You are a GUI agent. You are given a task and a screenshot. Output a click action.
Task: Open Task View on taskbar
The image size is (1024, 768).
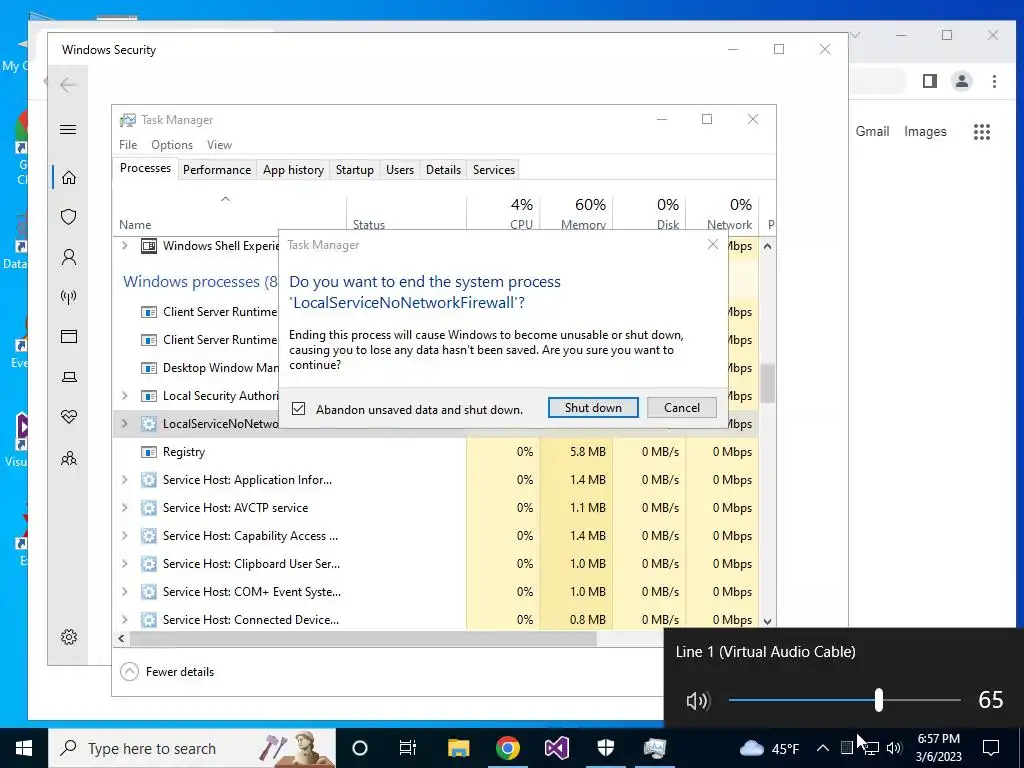click(408, 748)
